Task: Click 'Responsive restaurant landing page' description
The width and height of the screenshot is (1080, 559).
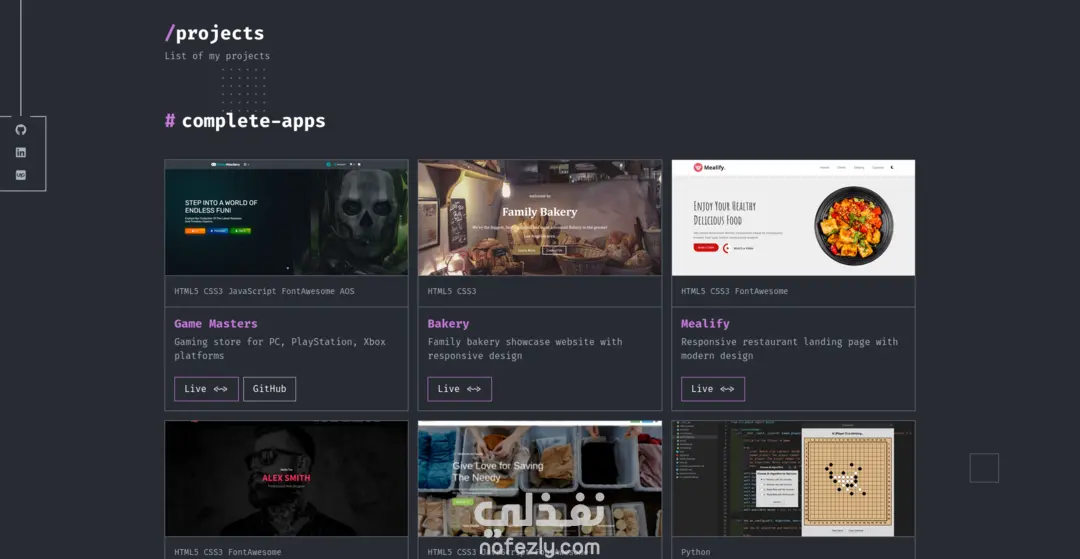Action: click(x=789, y=349)
